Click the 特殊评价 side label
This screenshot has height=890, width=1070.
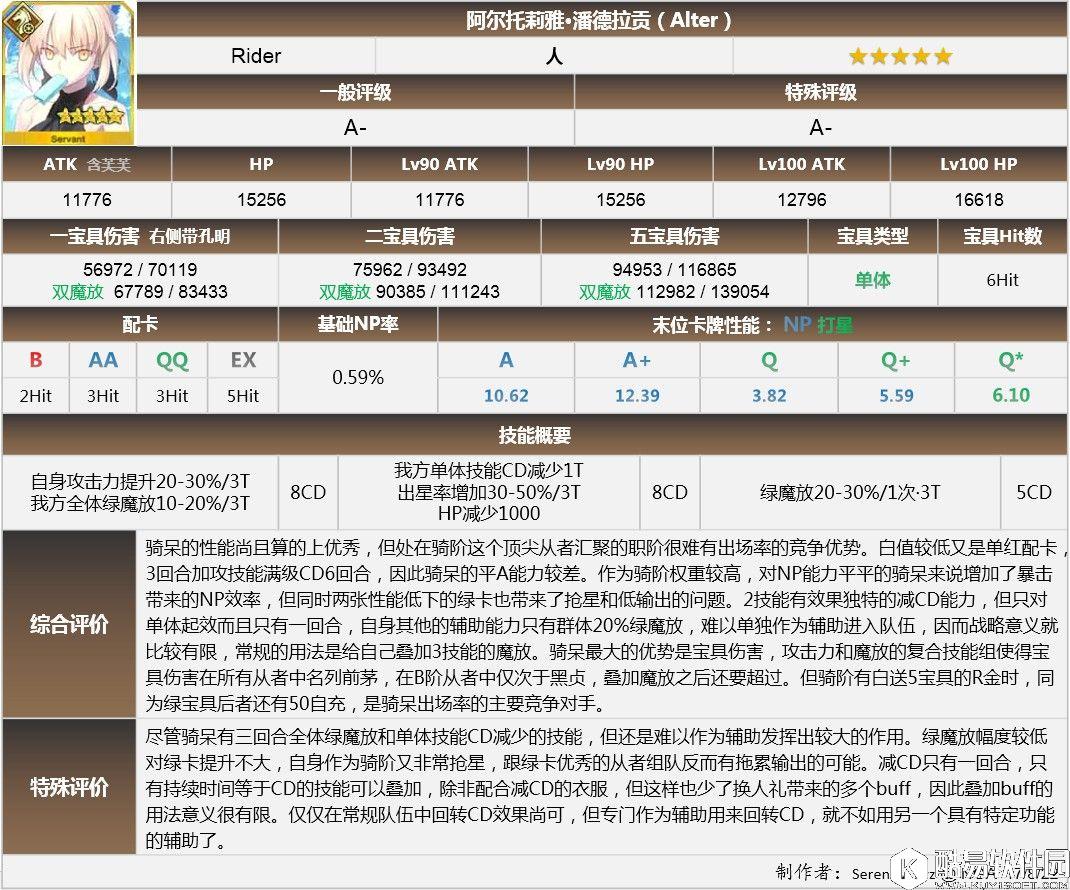69,786
